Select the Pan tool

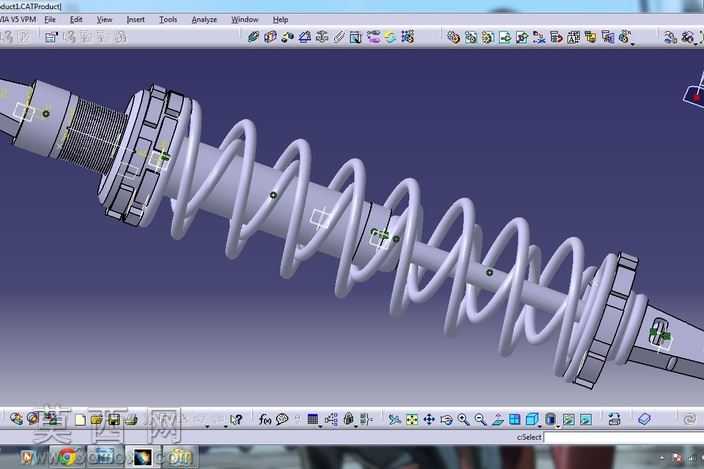coord(429,420)
